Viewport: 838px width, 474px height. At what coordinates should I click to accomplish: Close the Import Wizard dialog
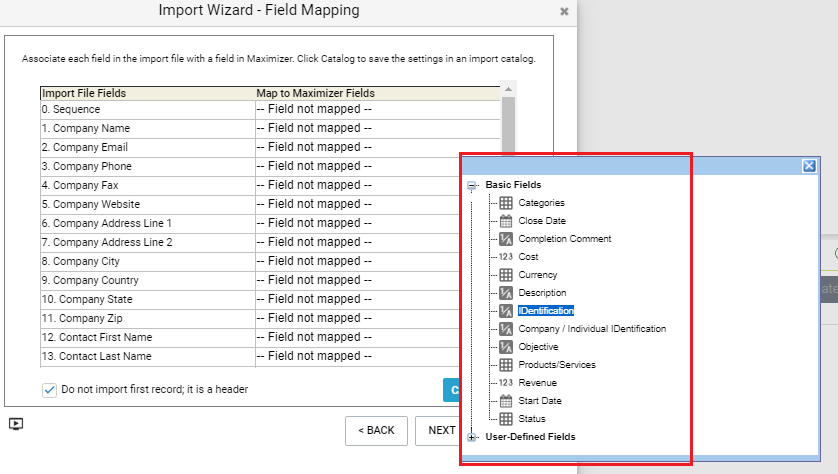pos(564,11)
